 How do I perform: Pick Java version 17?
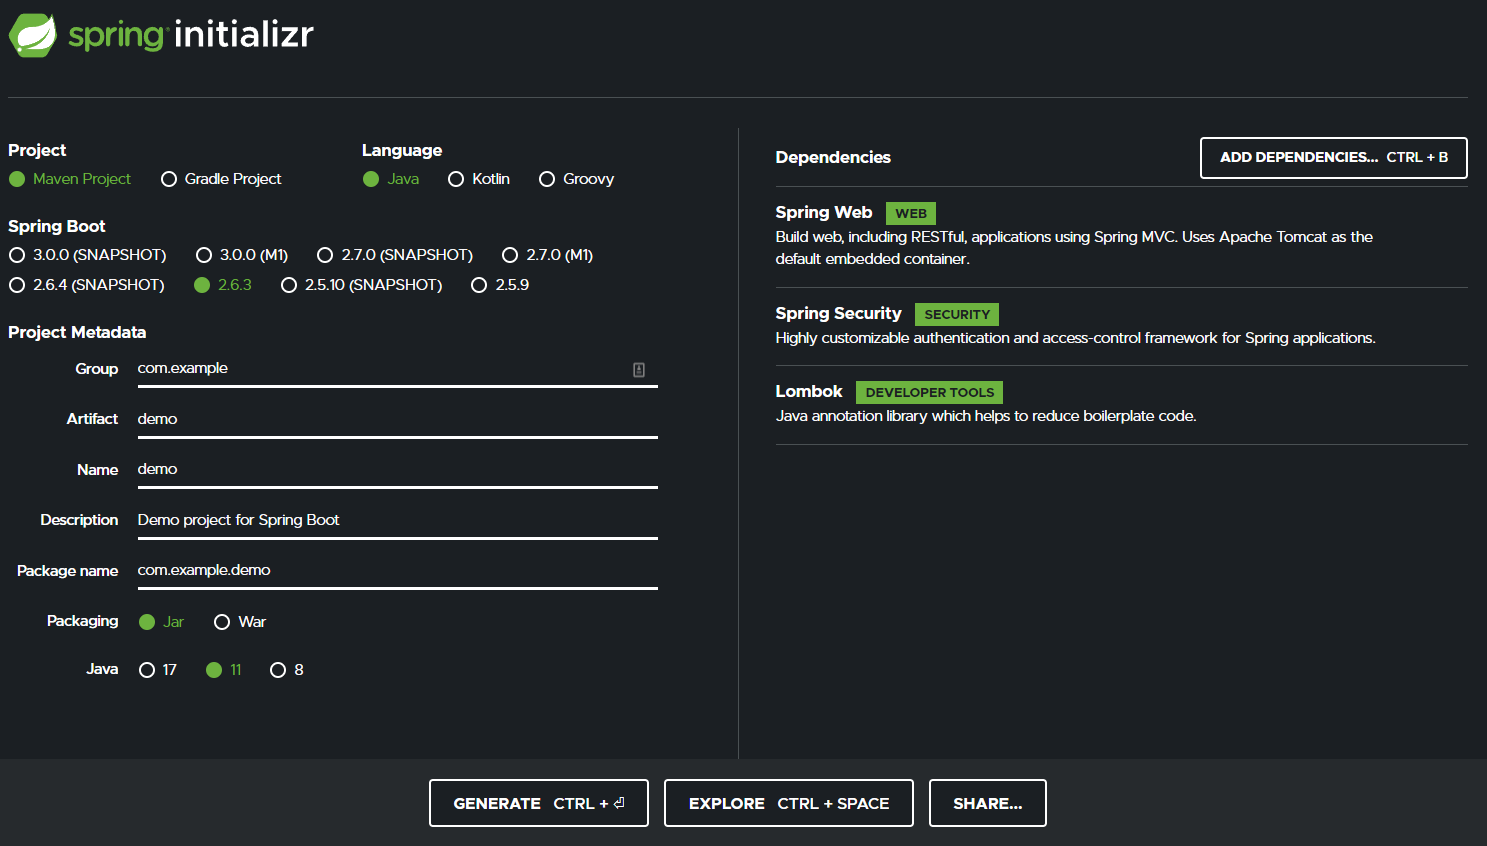158,670
